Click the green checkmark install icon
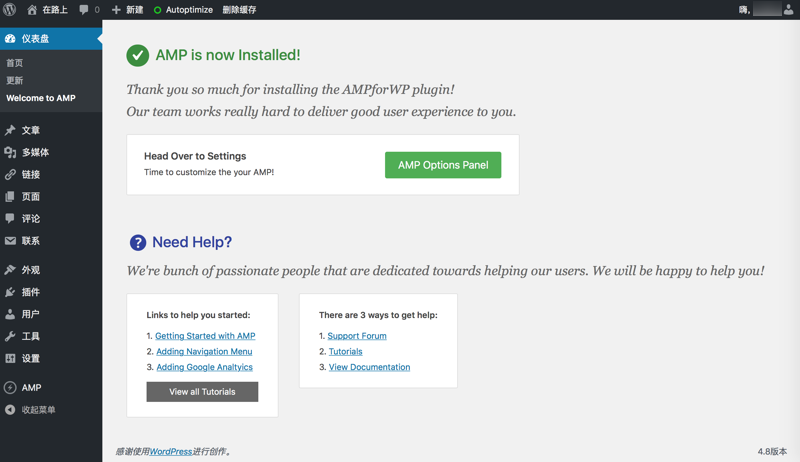This screenshot has height=462, width=800. point(138,55)
